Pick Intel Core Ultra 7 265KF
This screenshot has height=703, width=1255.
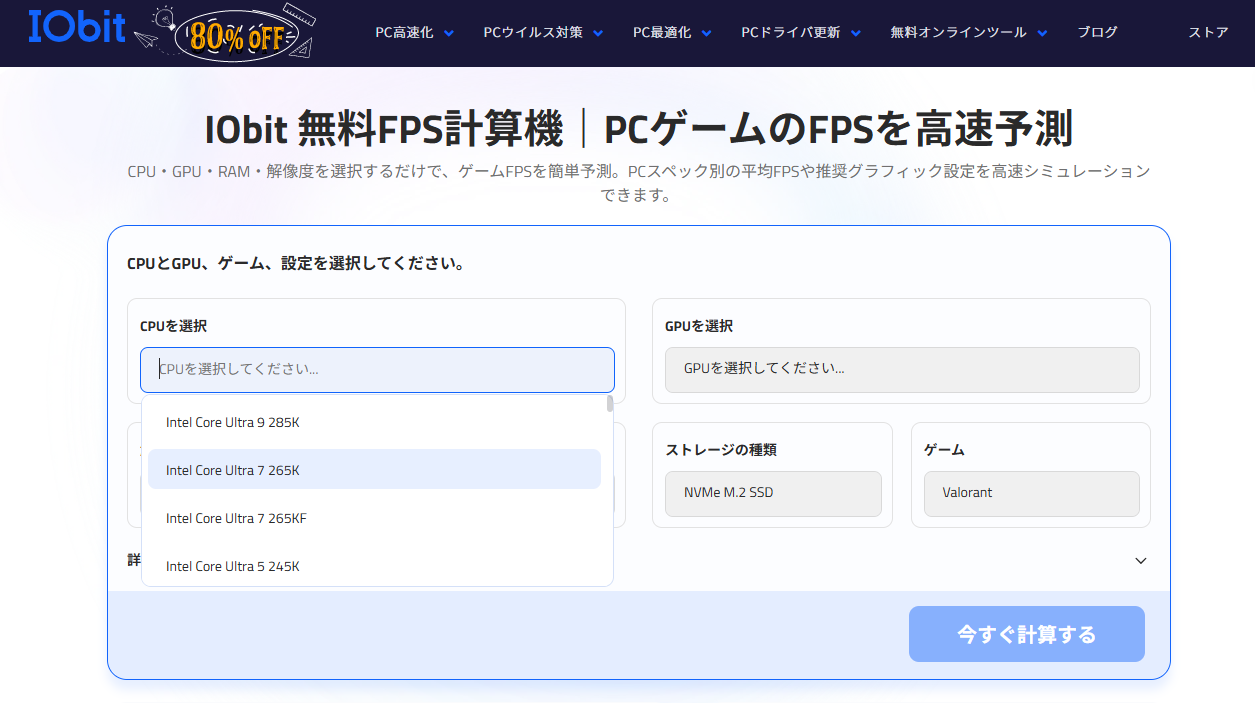tap(374, 518)
